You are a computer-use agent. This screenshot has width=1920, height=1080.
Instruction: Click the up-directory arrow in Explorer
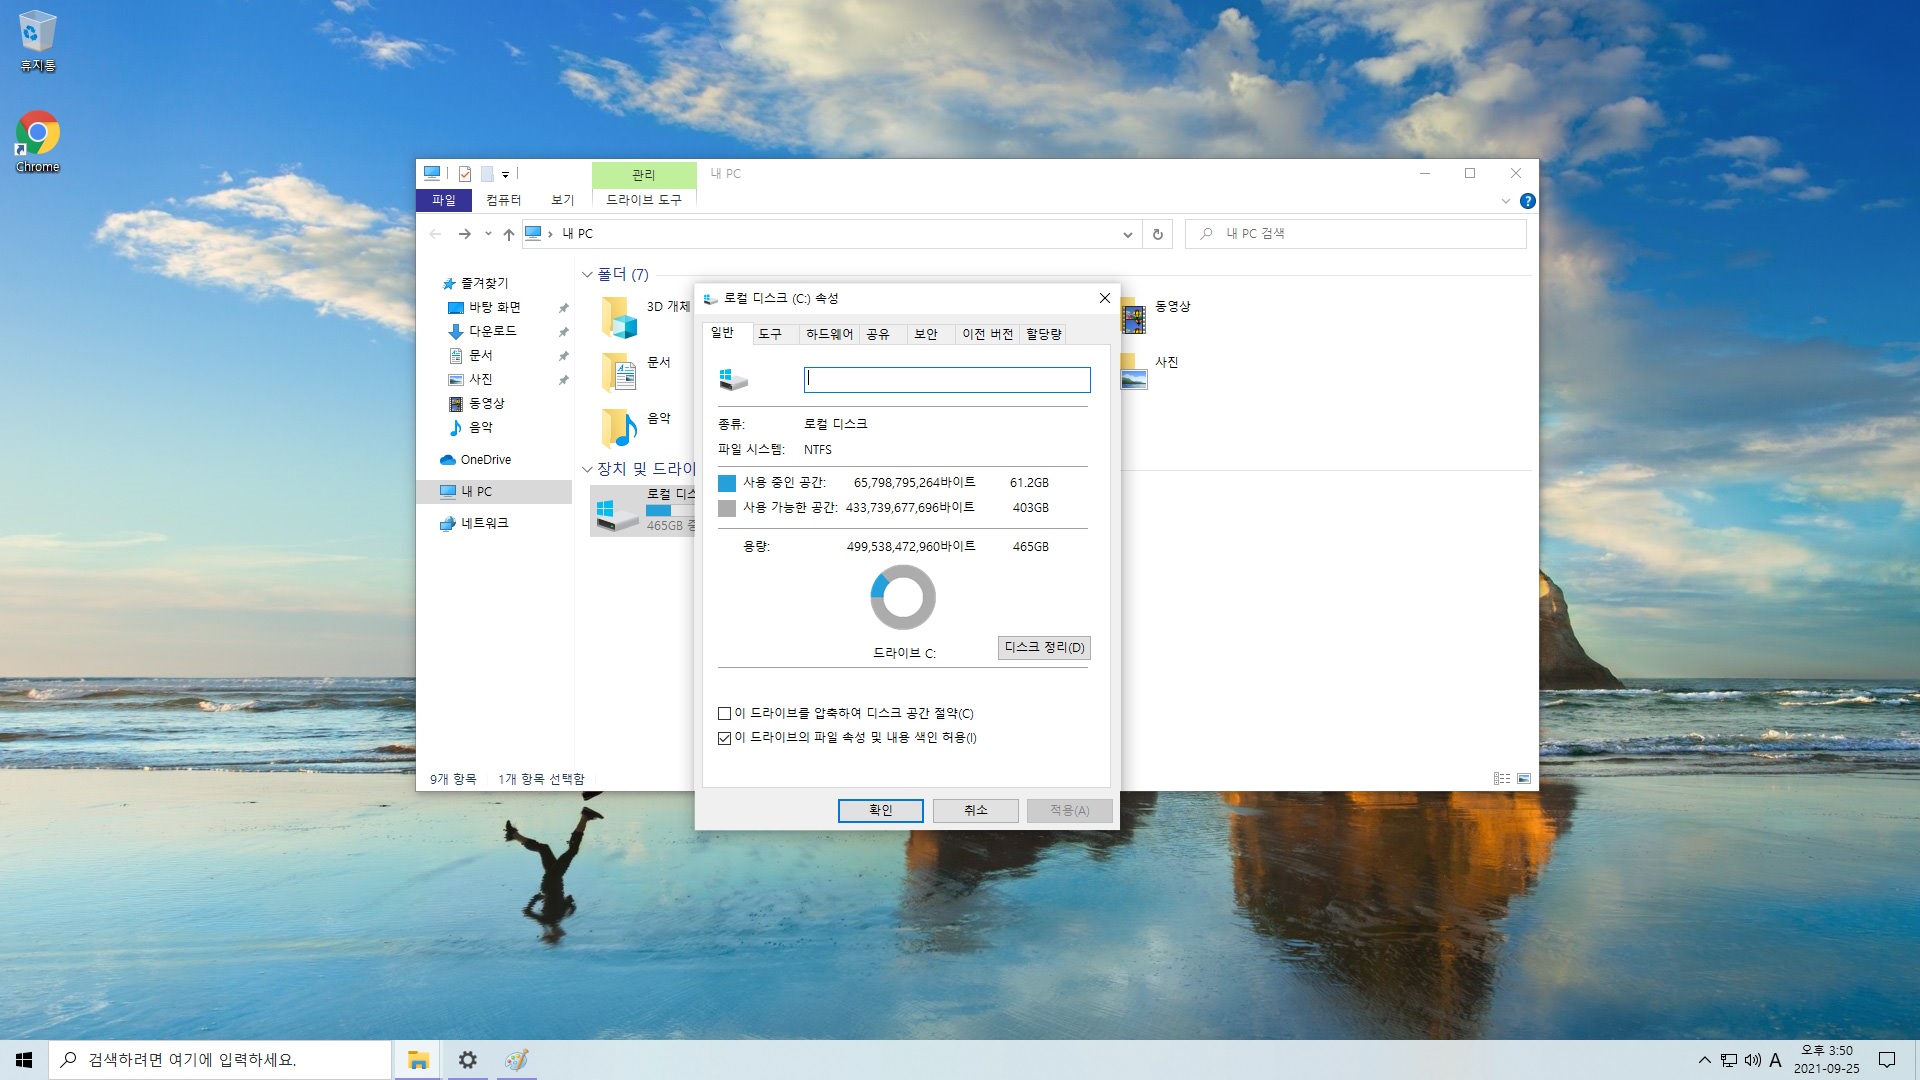[508, 234]
